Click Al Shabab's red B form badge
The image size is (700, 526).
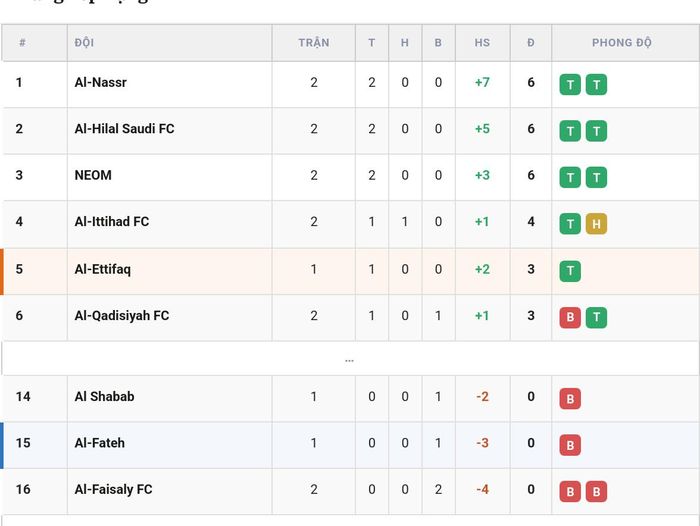pos(570,398)
